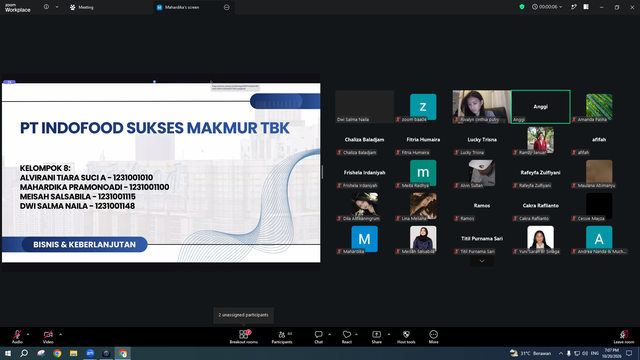Show hidden system tray icons

pos(561,353)
